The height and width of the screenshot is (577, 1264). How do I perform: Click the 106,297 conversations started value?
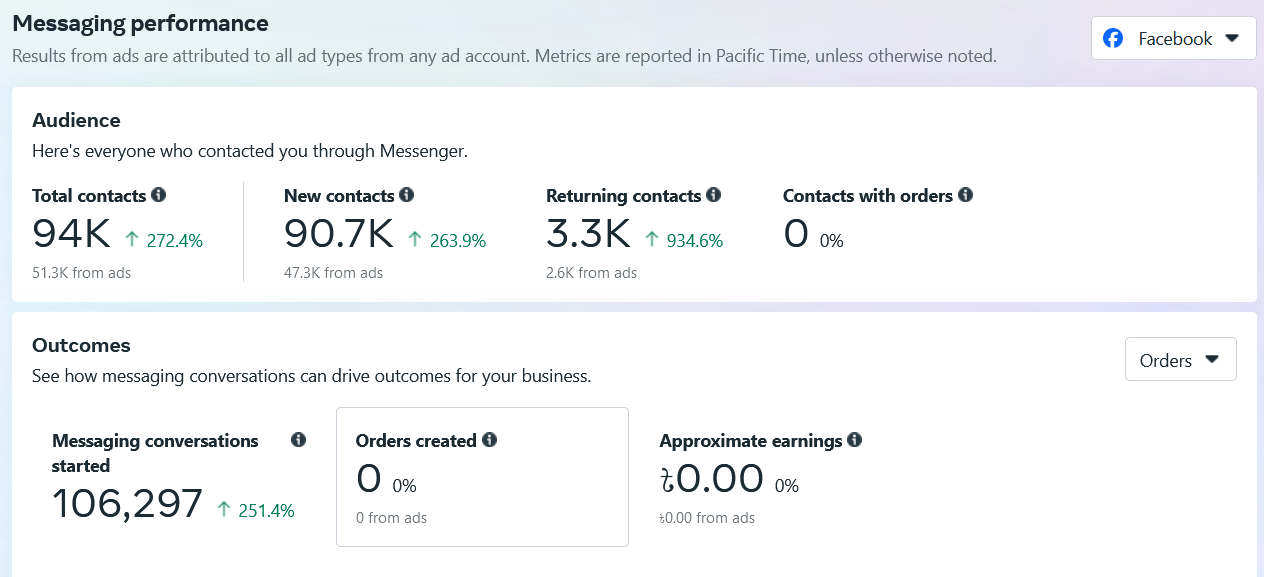click(x=127, y=505)
